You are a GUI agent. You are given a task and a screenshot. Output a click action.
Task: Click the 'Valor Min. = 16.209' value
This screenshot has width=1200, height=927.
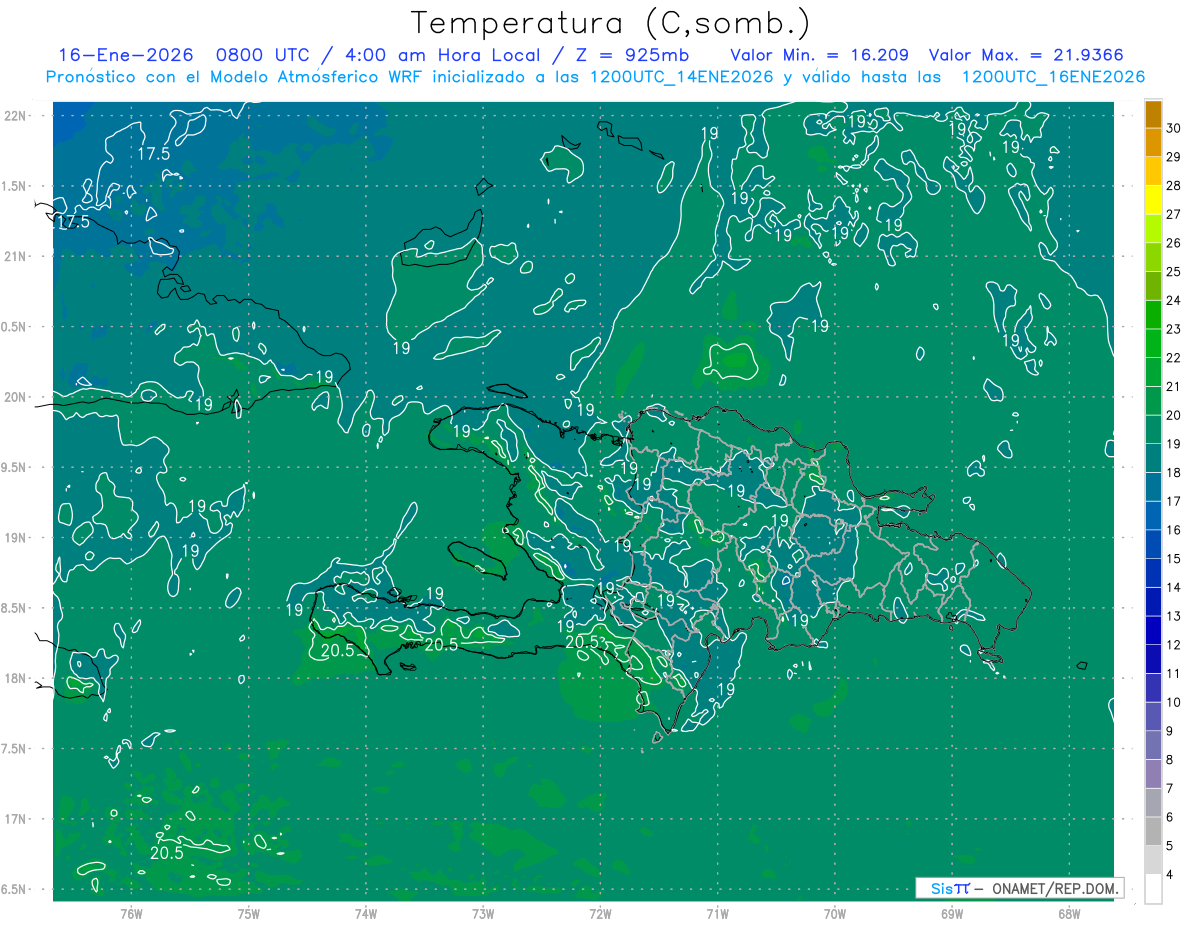click(819, 55)
